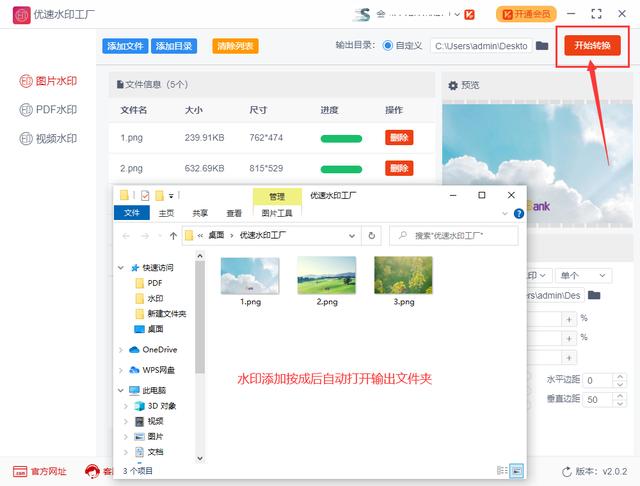The width and height of the screenshot is (640, 486).
Task: Open 查看 tab in Explorer
Action: (234, 213)
